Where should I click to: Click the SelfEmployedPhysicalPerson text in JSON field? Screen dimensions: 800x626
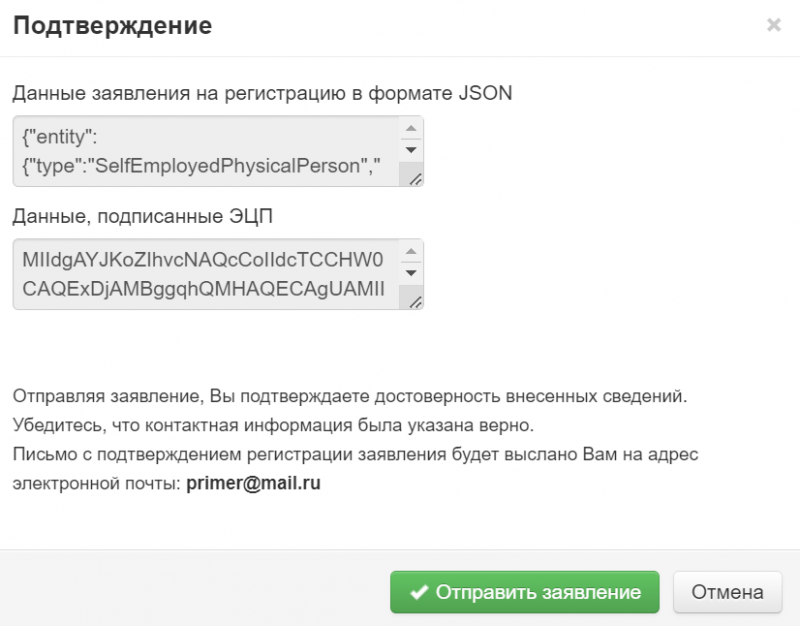tap(226, 166)
